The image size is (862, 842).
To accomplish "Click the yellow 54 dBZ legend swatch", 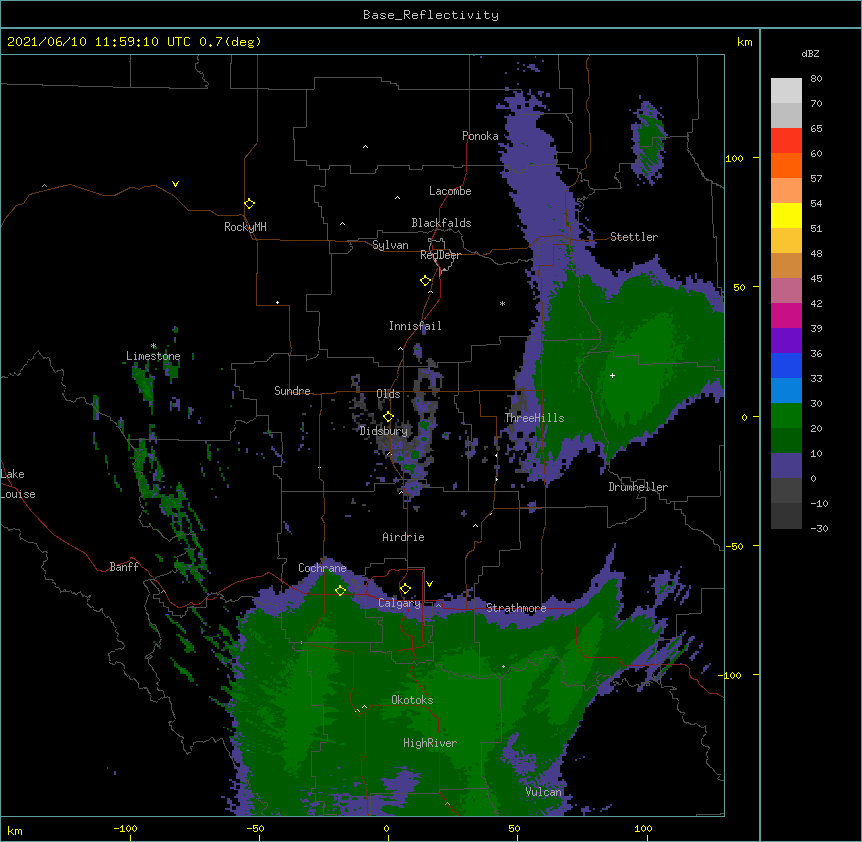I will click(786, 215).
